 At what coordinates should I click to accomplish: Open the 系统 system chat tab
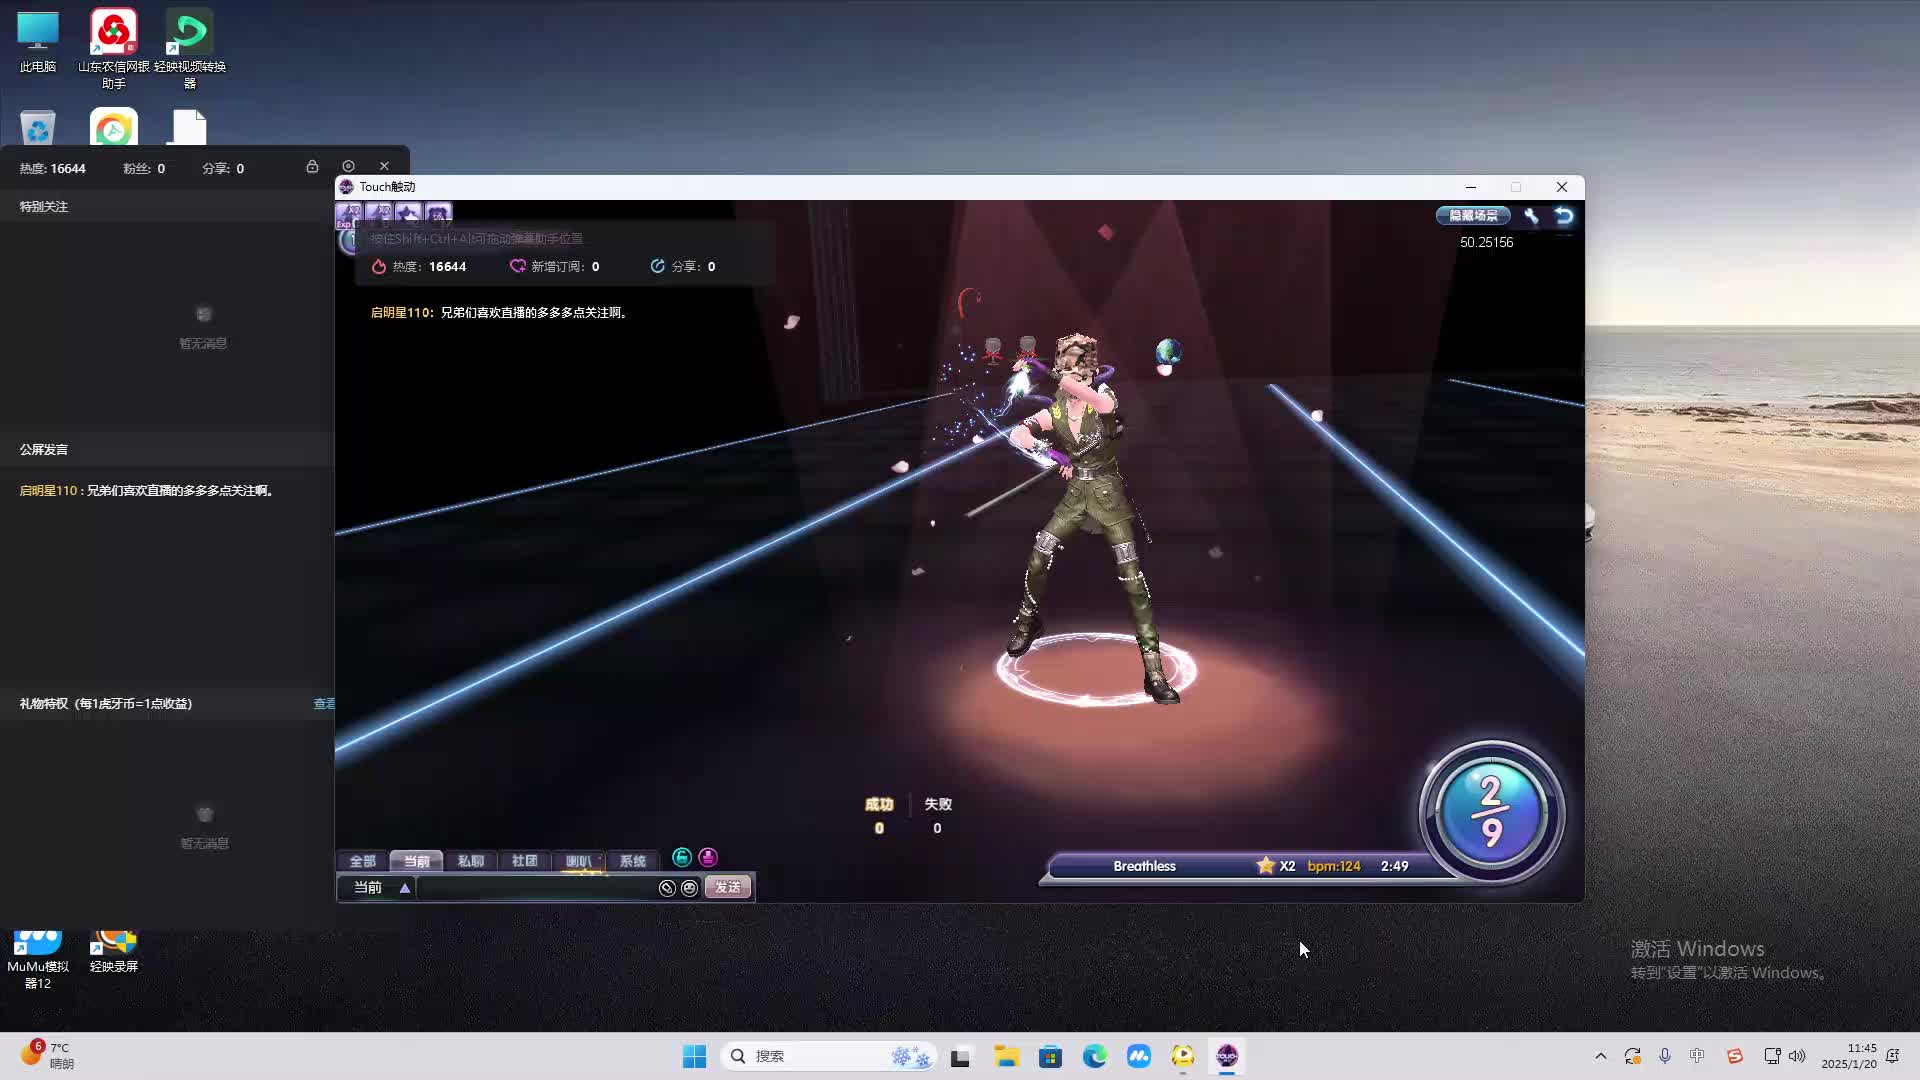pyautogui.click(x=632, y=861)
